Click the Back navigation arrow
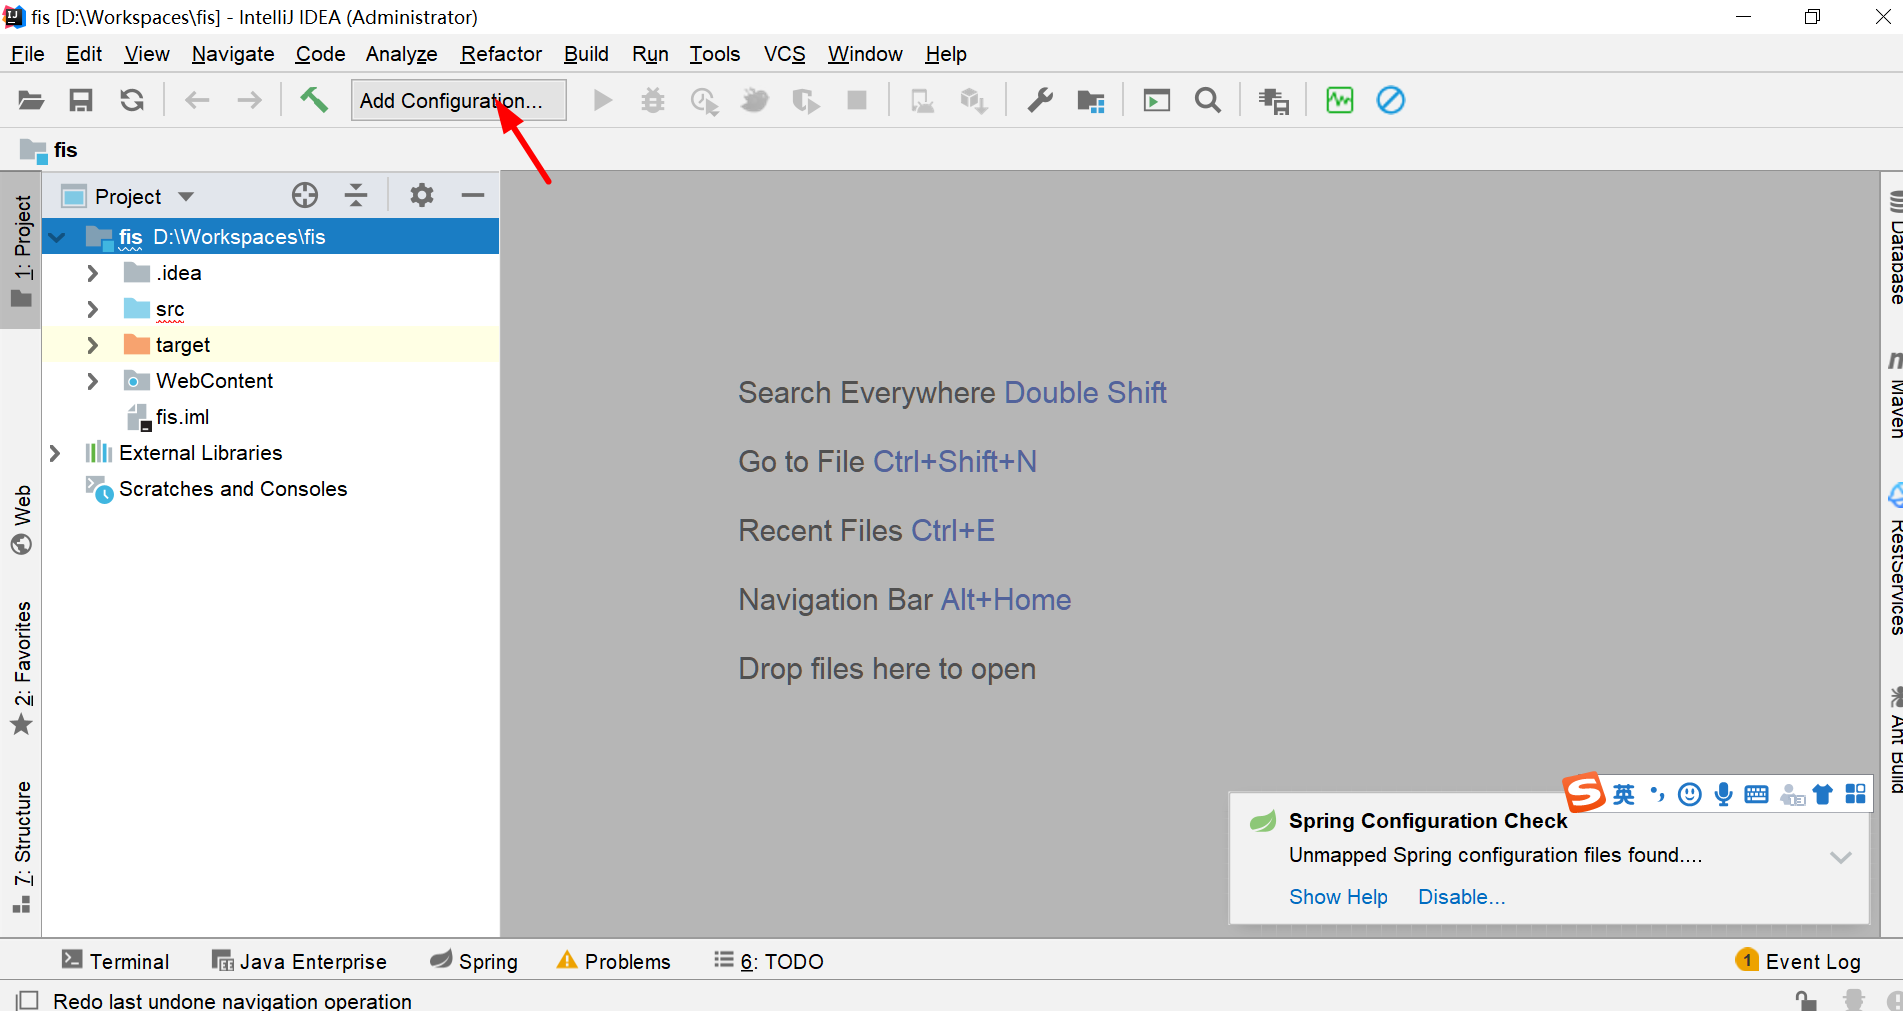Screen dimensions: 1903x1011 (x=197, y=100)
